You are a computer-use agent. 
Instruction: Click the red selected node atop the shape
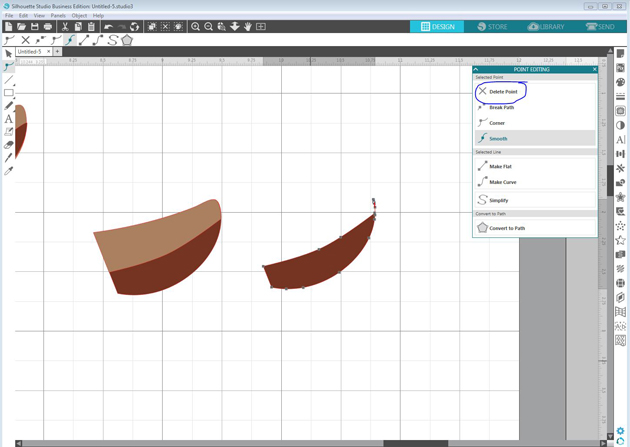[x=375, y=207]
